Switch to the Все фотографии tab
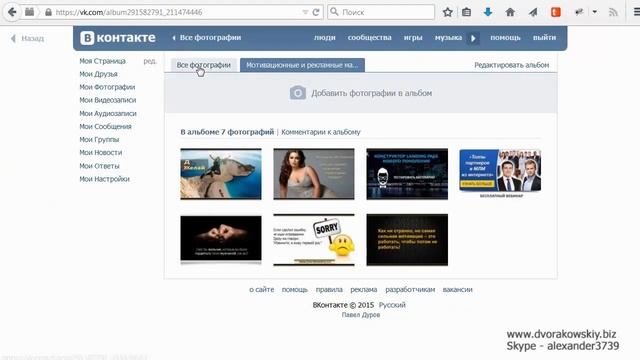Image resolution: width=640 pixels, height=360 pixels. [x=203, y=65]
